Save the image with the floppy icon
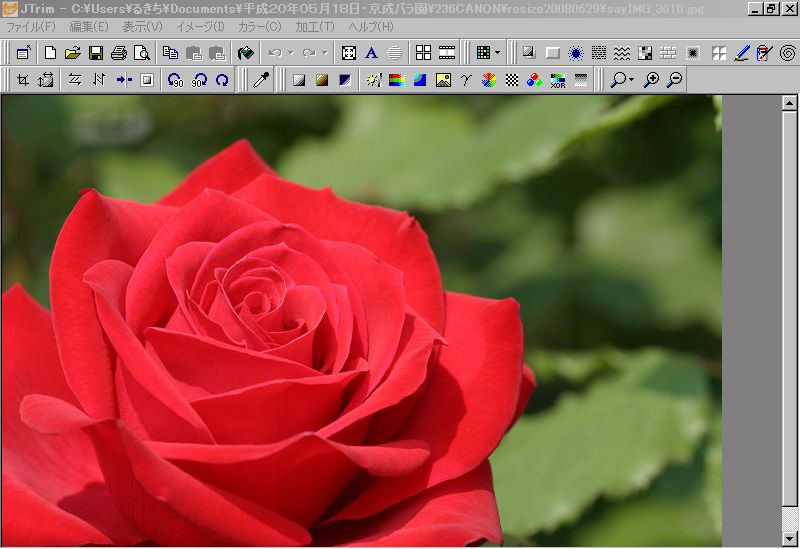This screenshot has width=800, height=549. 96,53
